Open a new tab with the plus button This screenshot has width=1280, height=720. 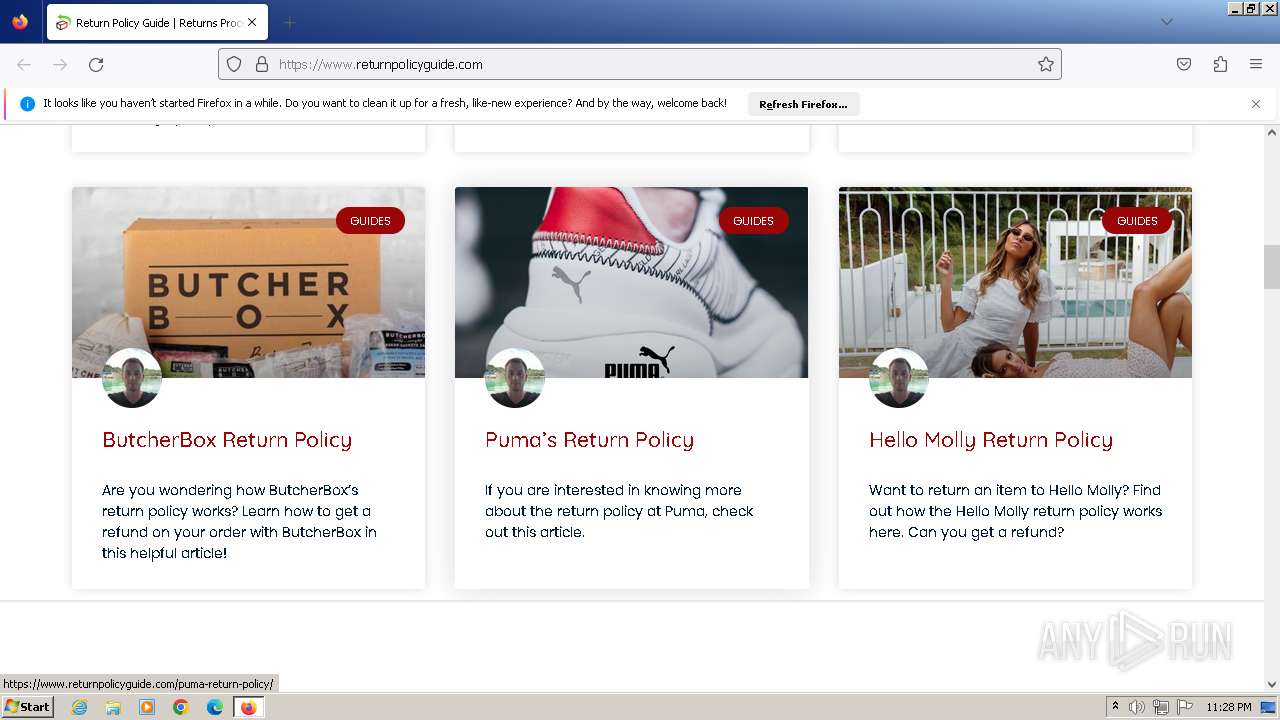click(289, 22)
